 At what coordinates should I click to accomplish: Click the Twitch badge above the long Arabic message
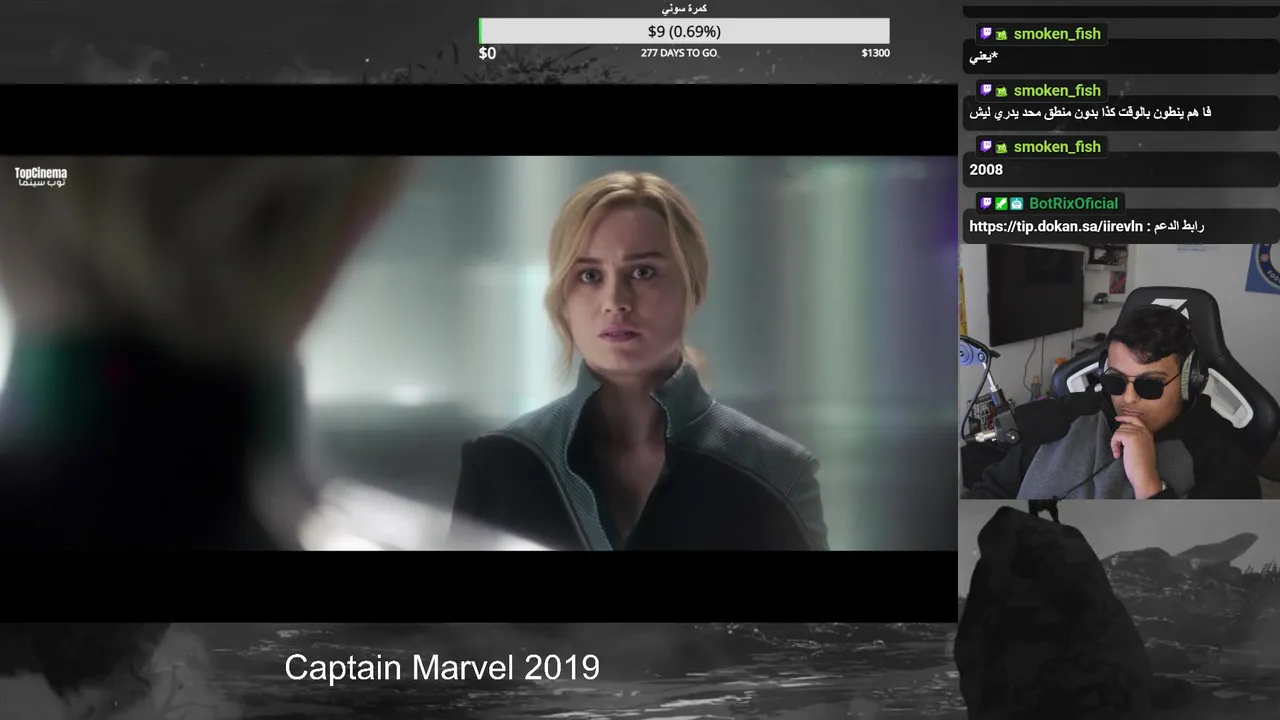[x=986, y=90]
